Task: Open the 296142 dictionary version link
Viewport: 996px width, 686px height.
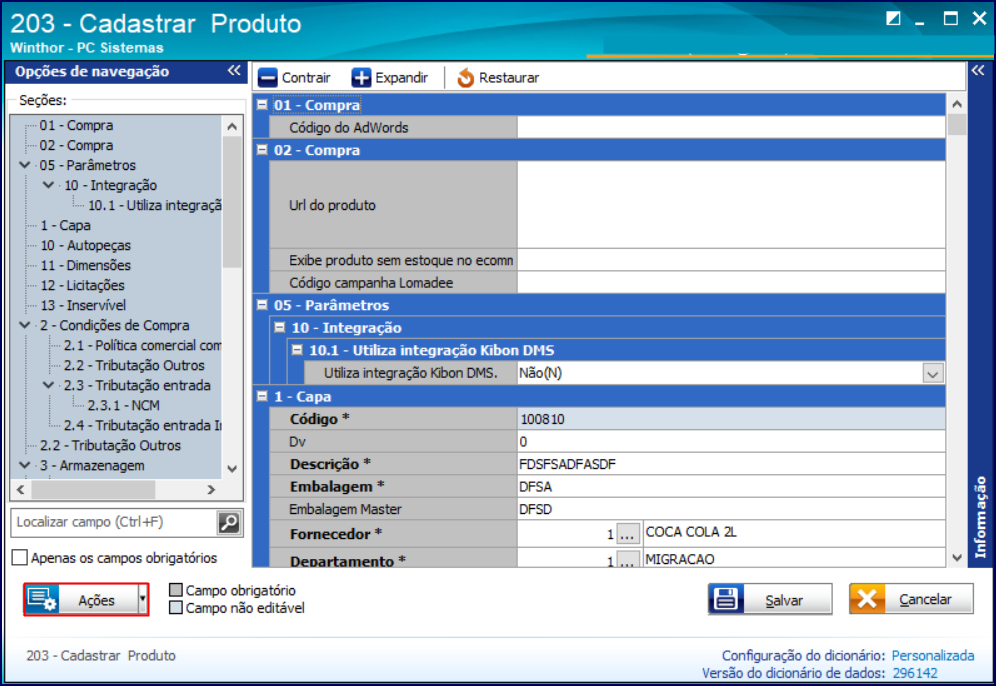Action: coord(915,673)
